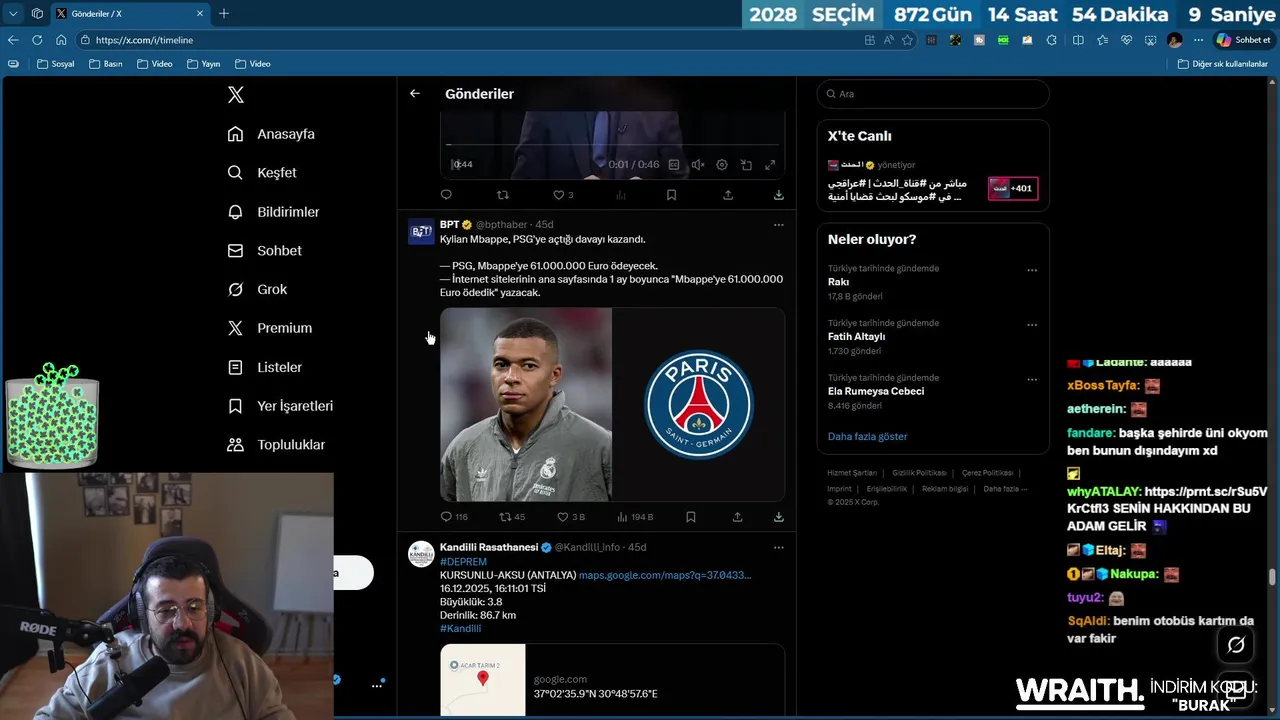This screenshot has height=720, width=1280.
Task: Expand Daha fazla footer menu
Action: 1004,489
